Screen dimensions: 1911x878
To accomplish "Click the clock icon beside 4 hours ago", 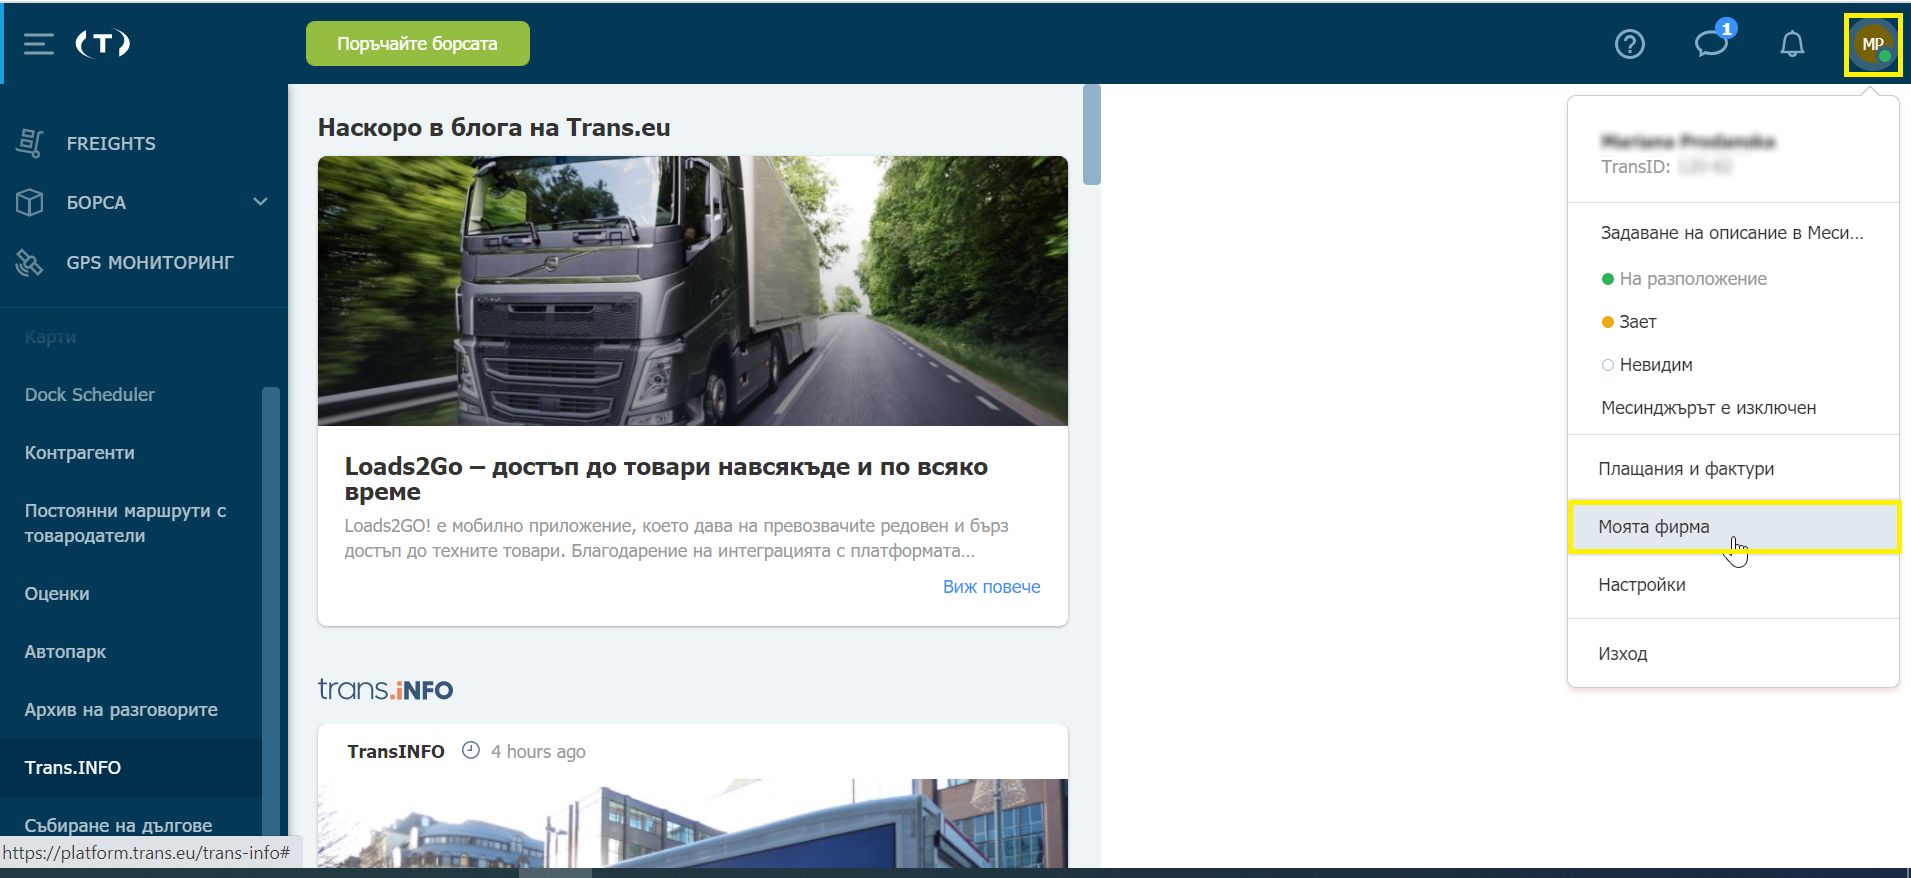I will (x=470, y=750).
